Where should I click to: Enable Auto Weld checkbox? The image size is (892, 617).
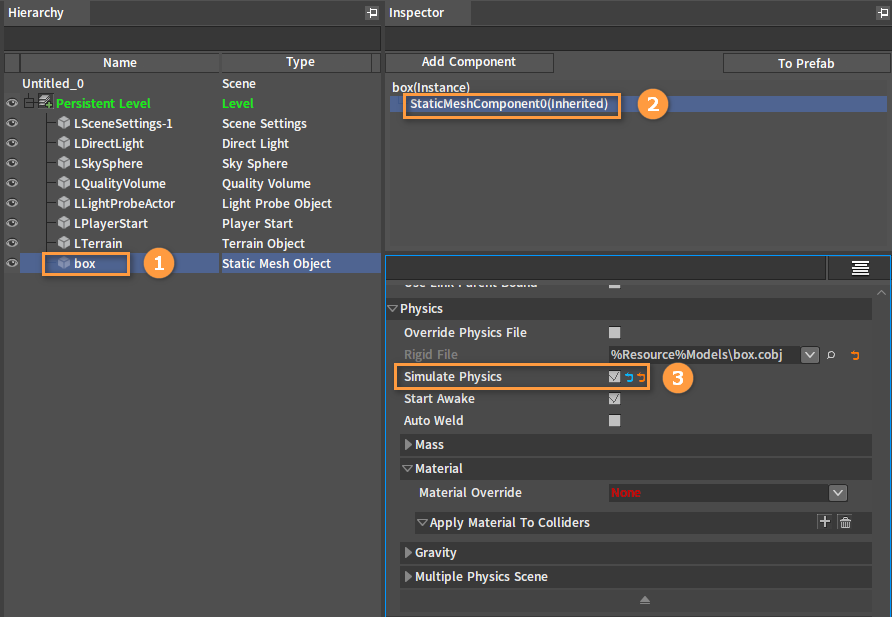(614, 420)
